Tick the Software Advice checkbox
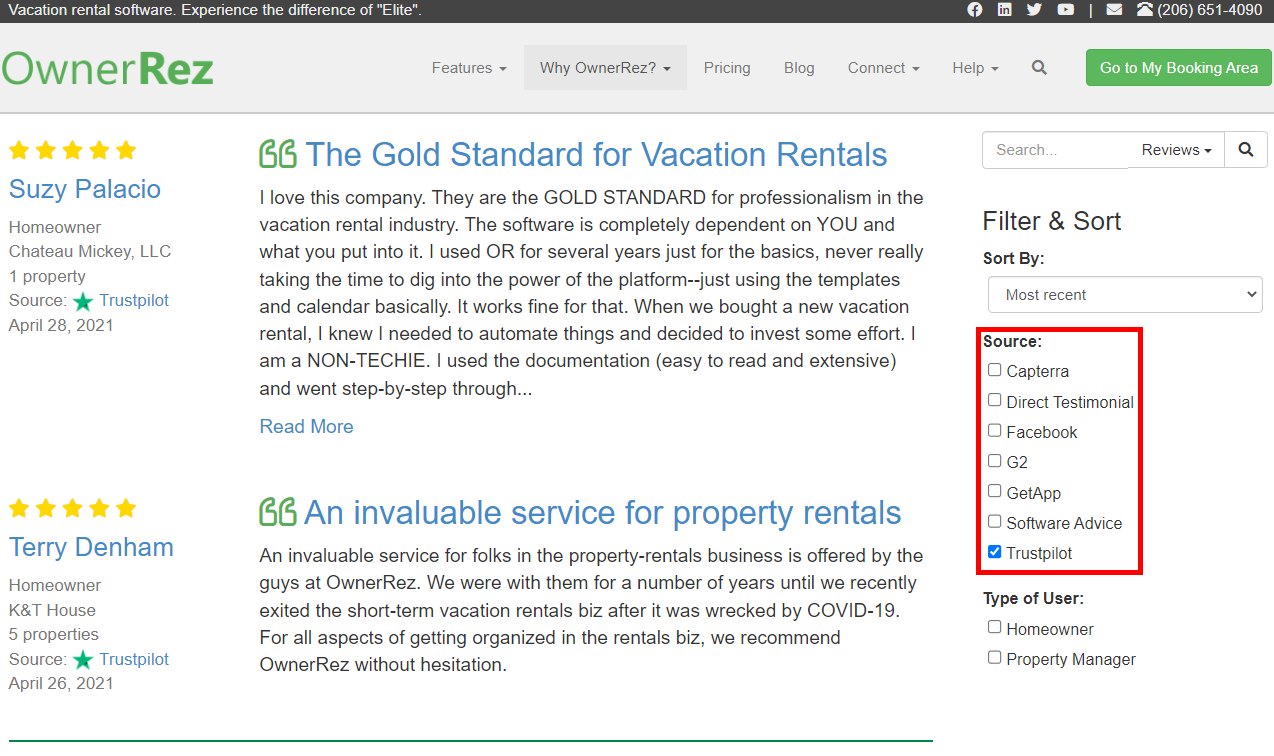The image size is (1274, 756). pos(994,521)
